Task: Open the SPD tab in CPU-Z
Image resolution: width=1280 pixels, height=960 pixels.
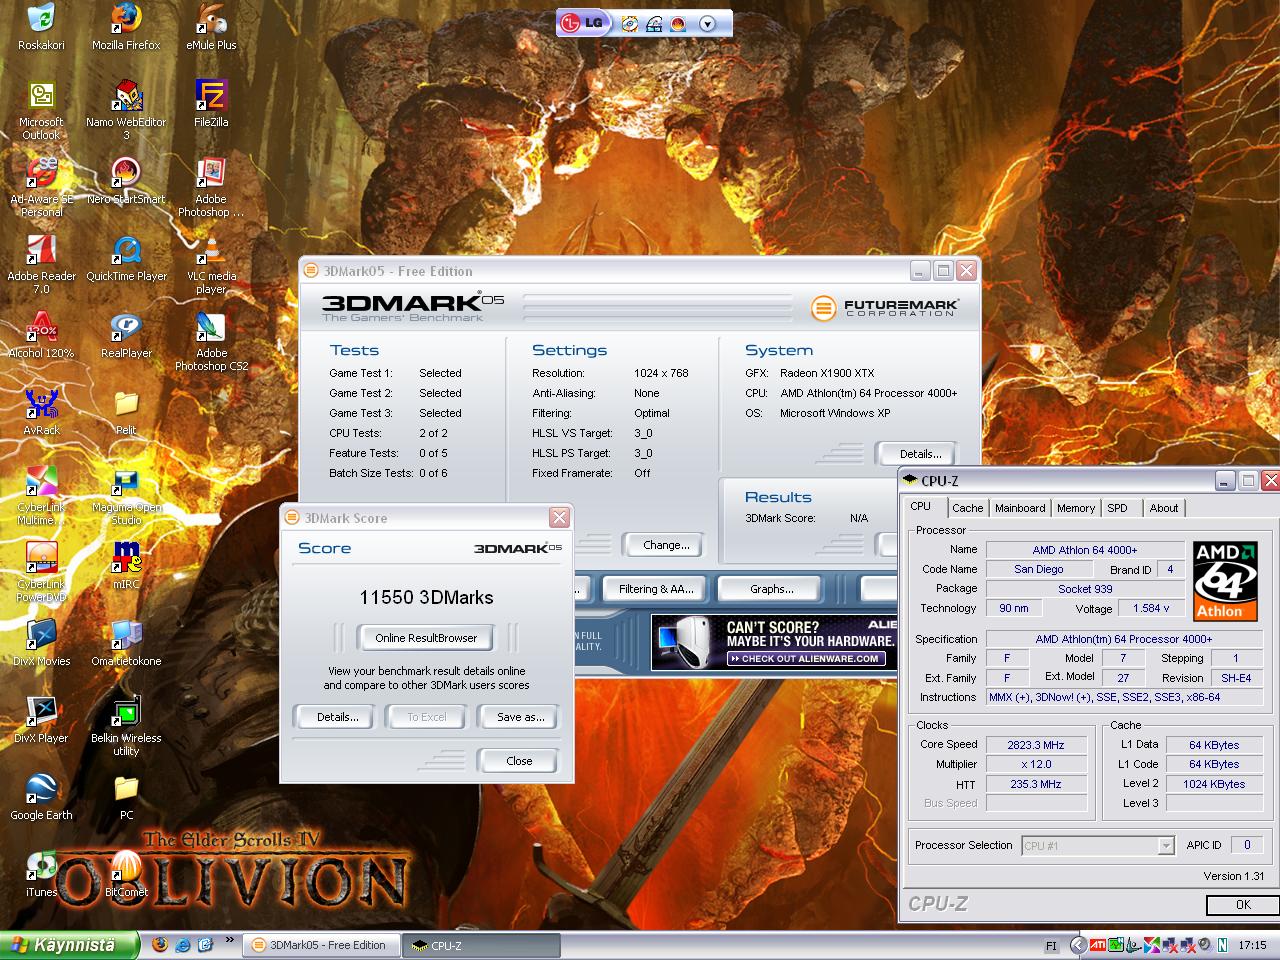Action: (x=1117, y=508)
